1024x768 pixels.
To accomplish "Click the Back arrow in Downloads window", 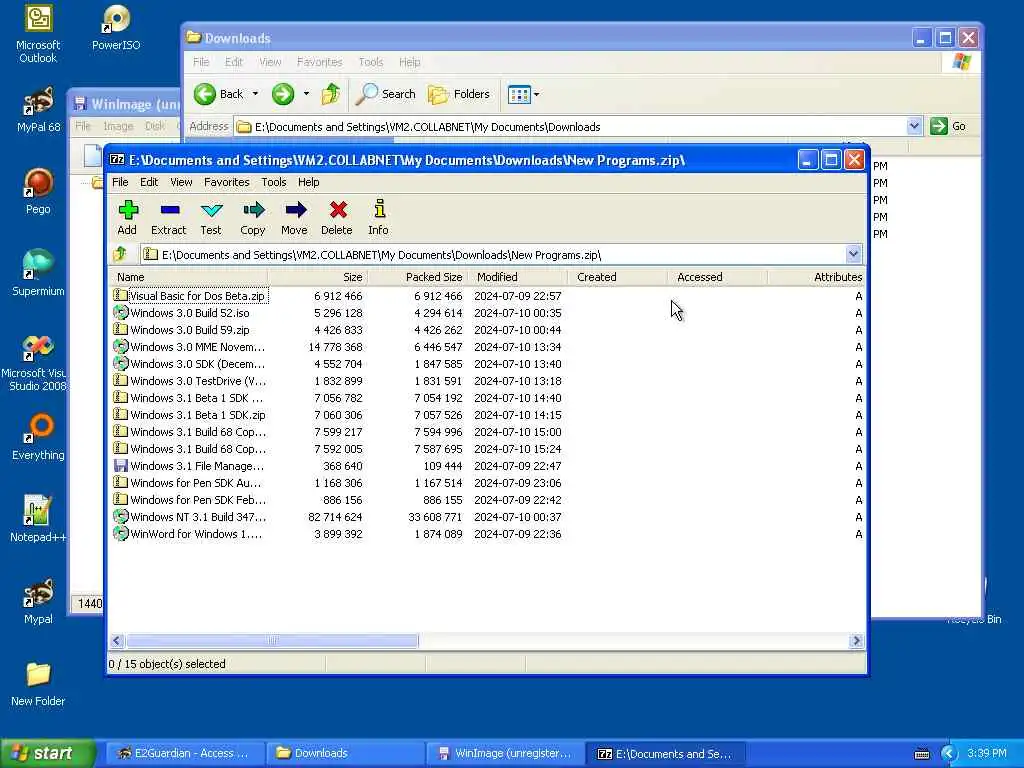I will point(219,94).
